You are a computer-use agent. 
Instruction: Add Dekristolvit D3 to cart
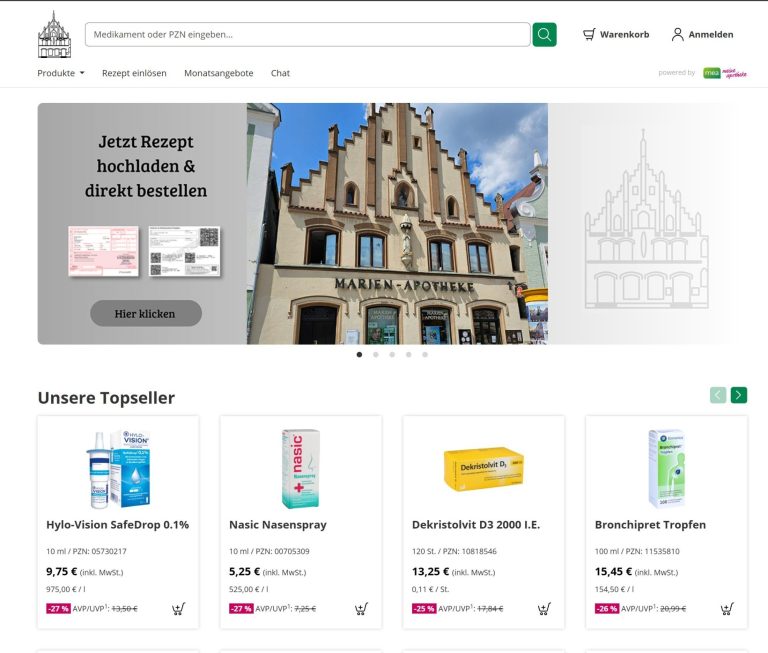[544, 609]
